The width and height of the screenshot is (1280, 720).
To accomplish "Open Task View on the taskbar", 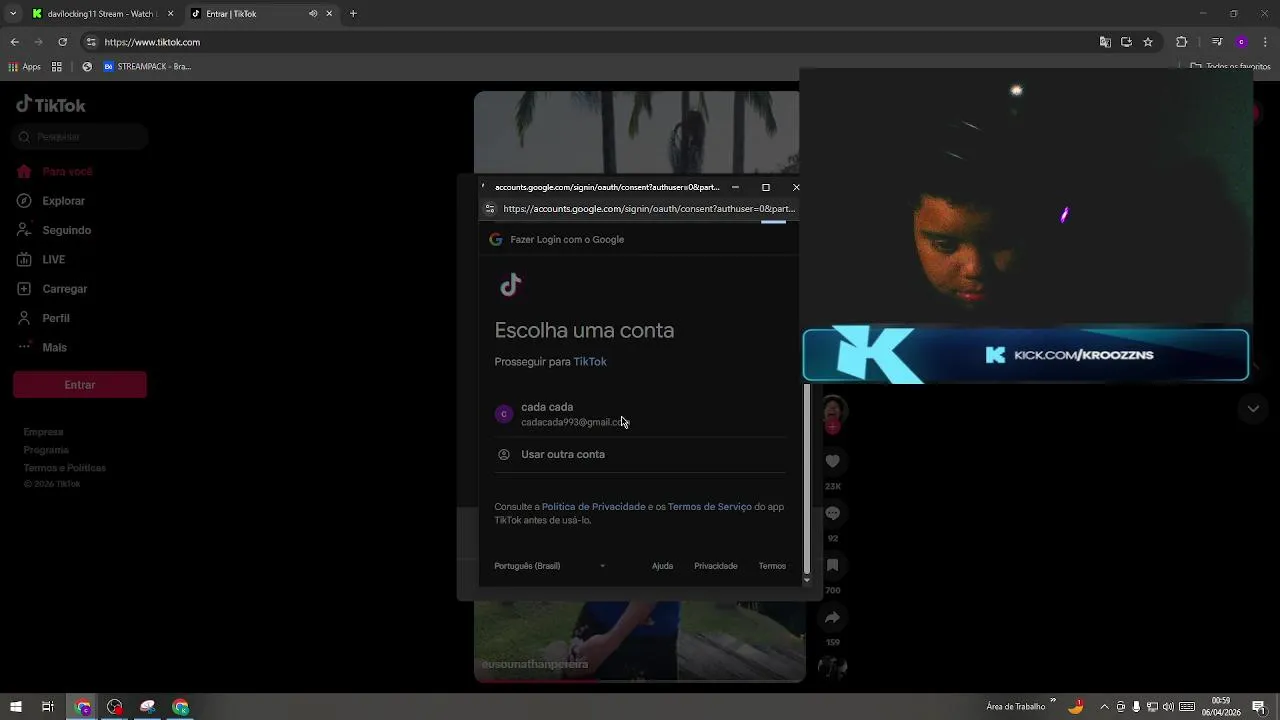I will pos(47,707).
